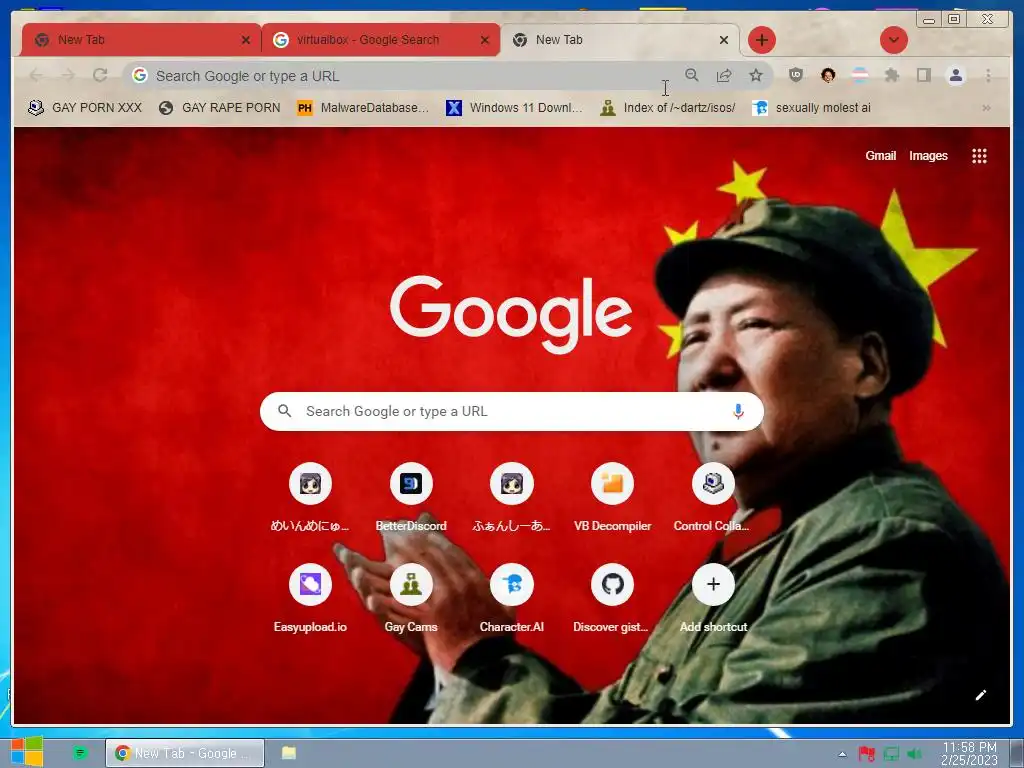Show hidden system tray icons
The width and height of the screenshot is (1024, 768).
[842, 754]
